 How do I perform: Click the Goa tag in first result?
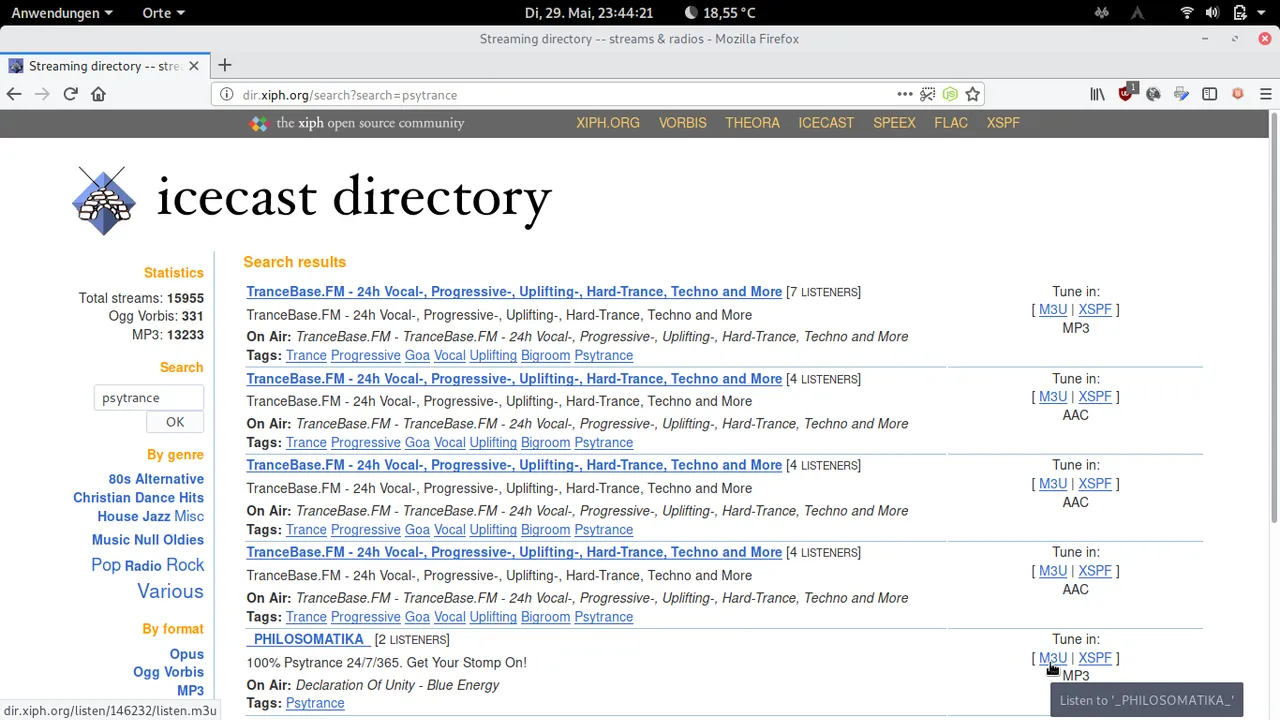click(417, 356)
